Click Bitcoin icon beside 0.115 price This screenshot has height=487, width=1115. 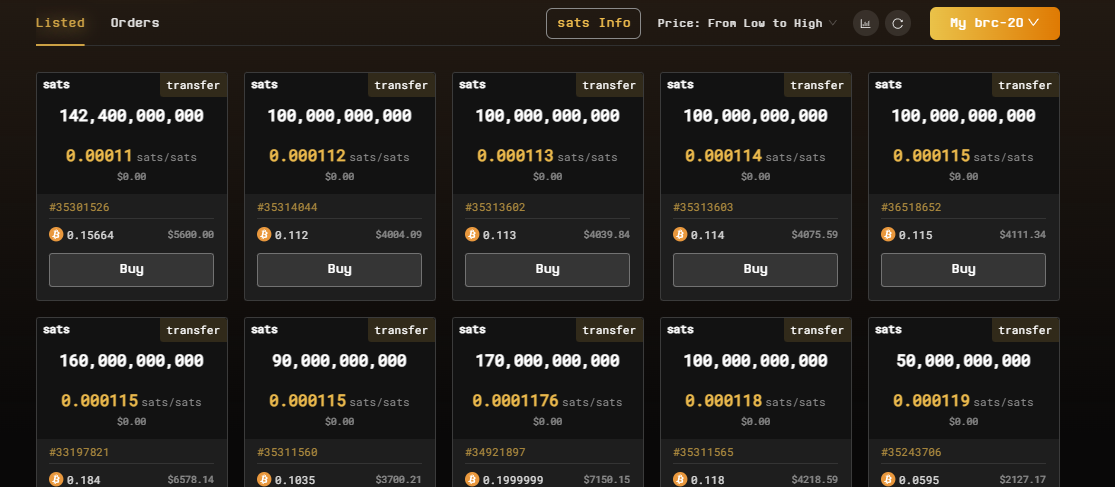pyautogui.click(x=888, y=235)
